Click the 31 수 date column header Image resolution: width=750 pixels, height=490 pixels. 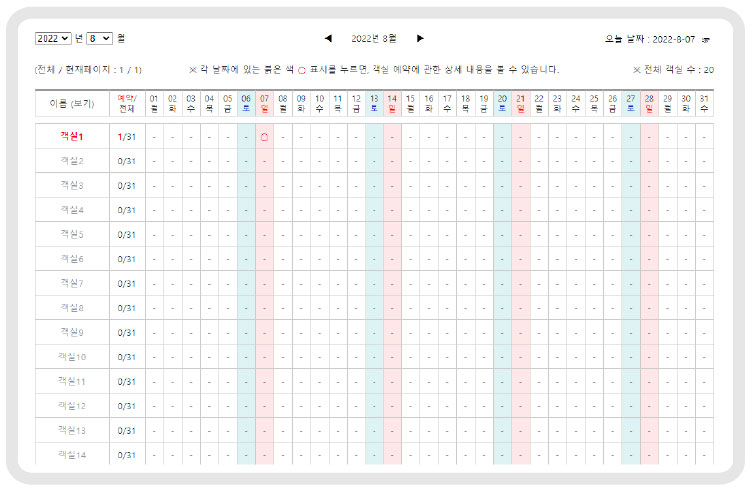coord(704,103)
